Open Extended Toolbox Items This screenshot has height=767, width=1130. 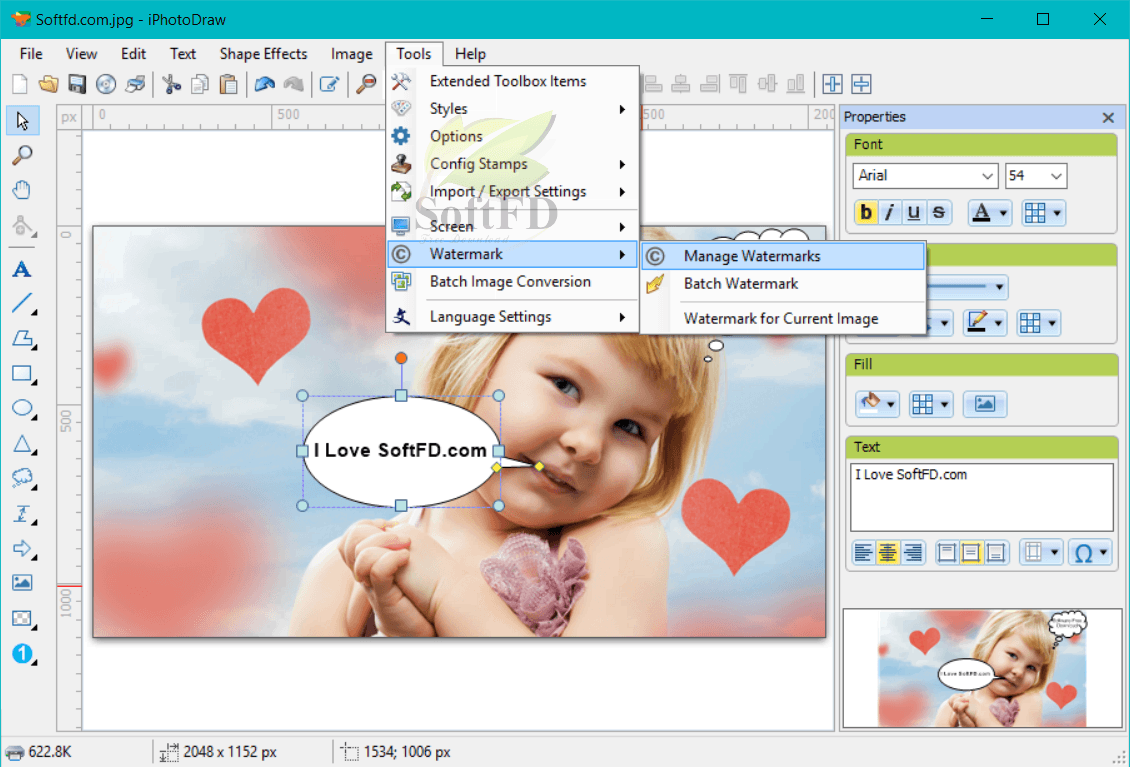click(512, 81)
